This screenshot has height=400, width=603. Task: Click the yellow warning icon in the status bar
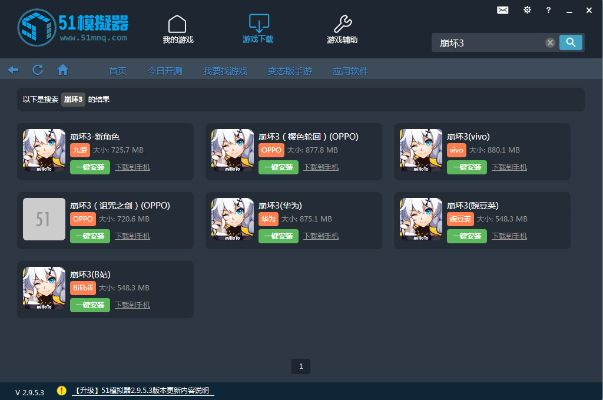click(x=61, y=391)
